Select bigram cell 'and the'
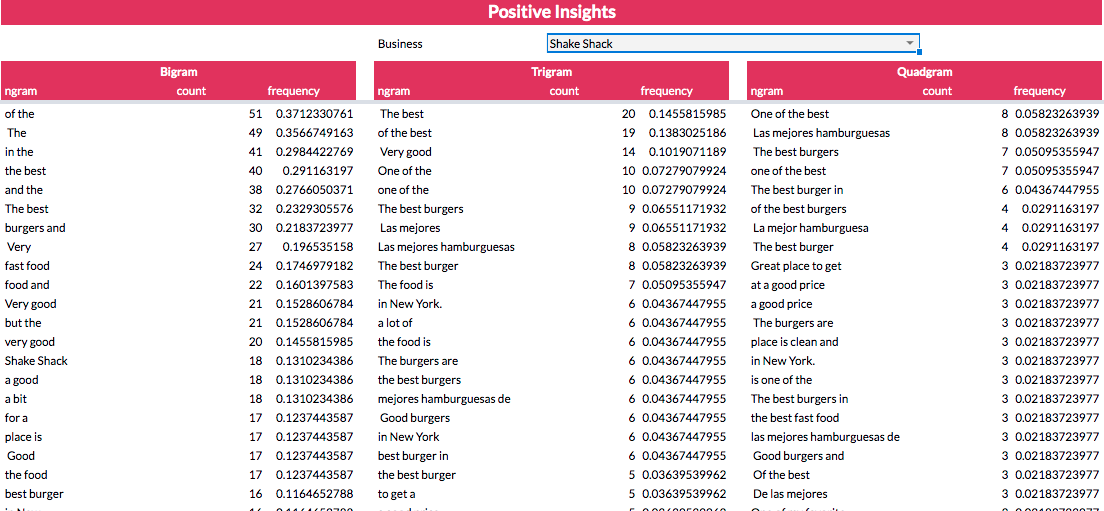This screenshot has height=511, width=1104. coord(23,190)
